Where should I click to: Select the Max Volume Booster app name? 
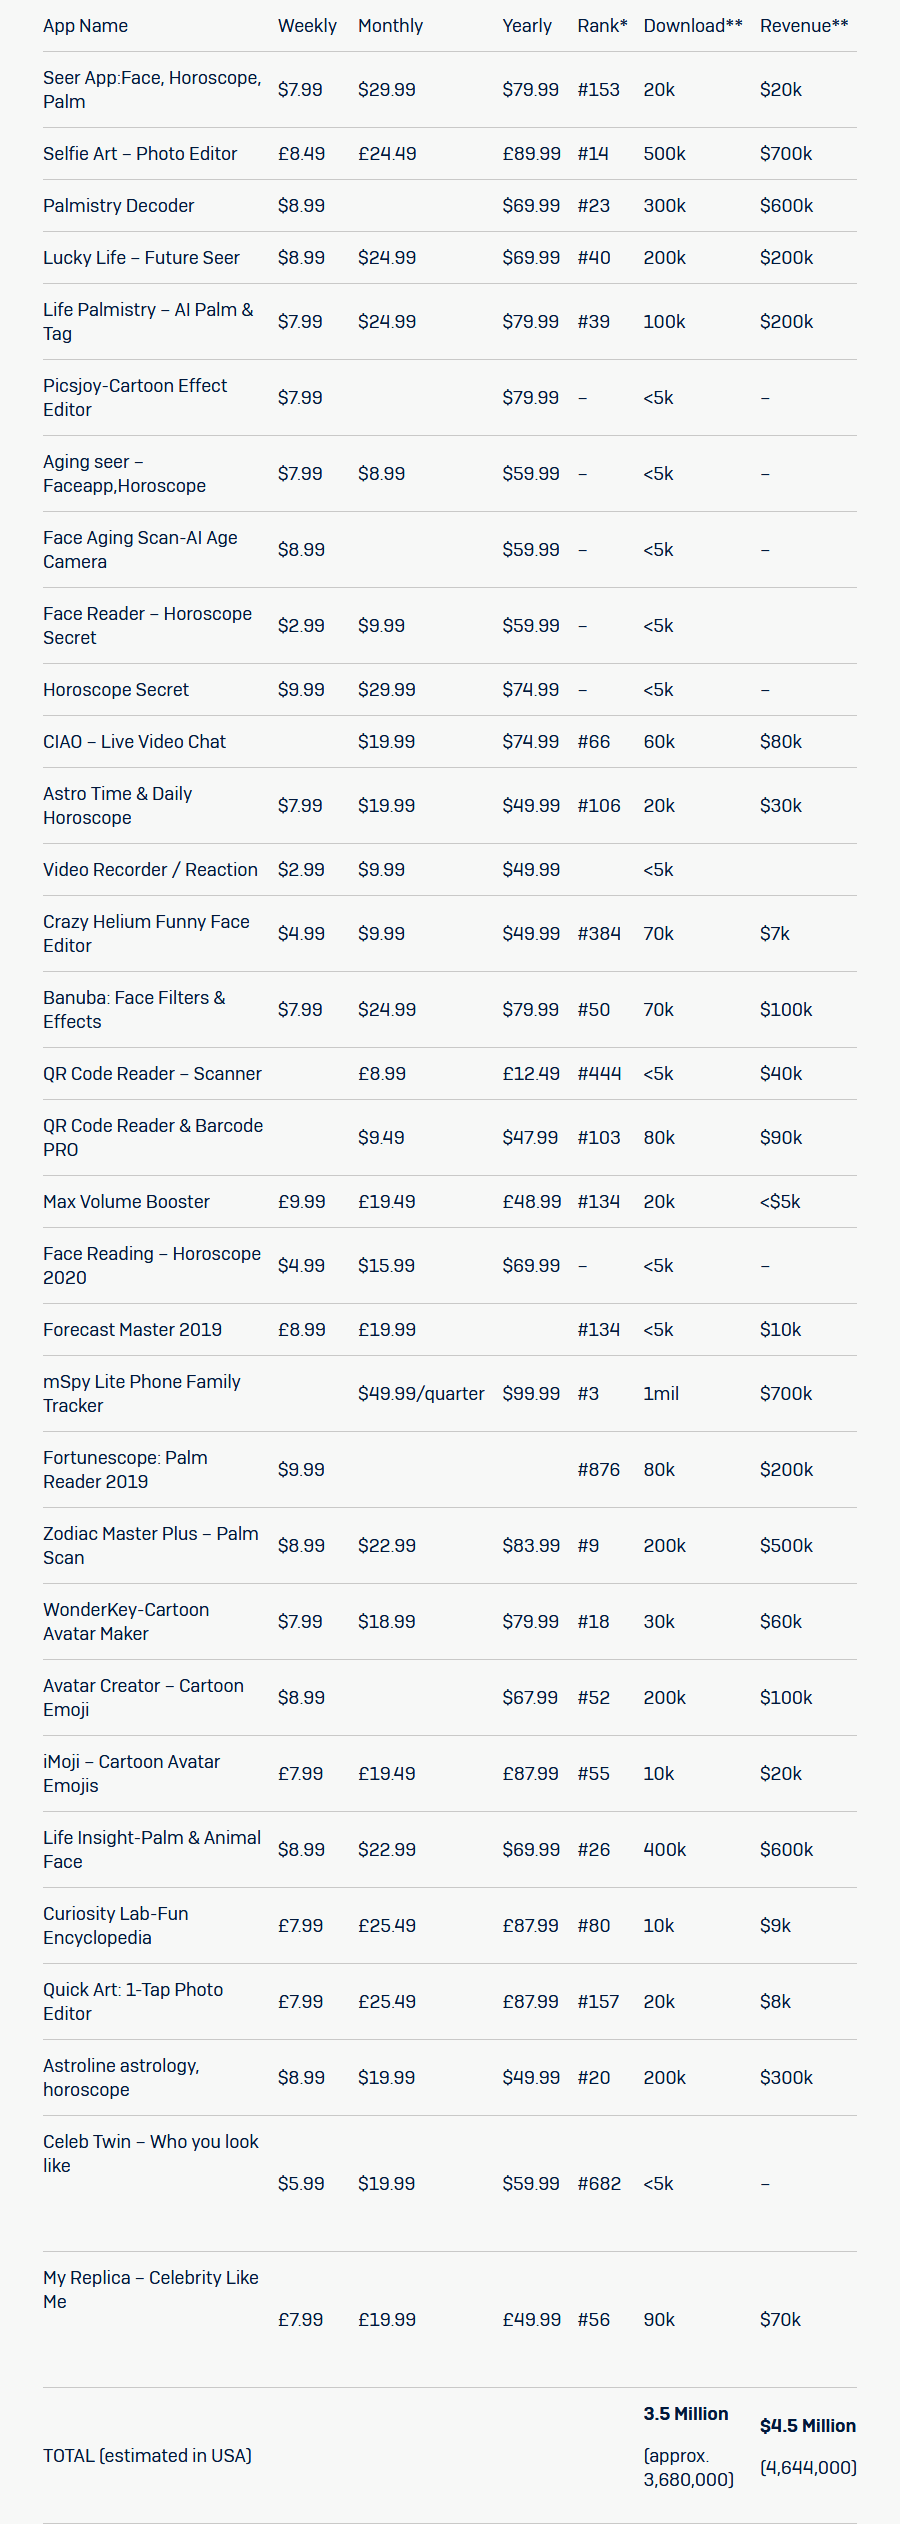tap(126, 1202)
